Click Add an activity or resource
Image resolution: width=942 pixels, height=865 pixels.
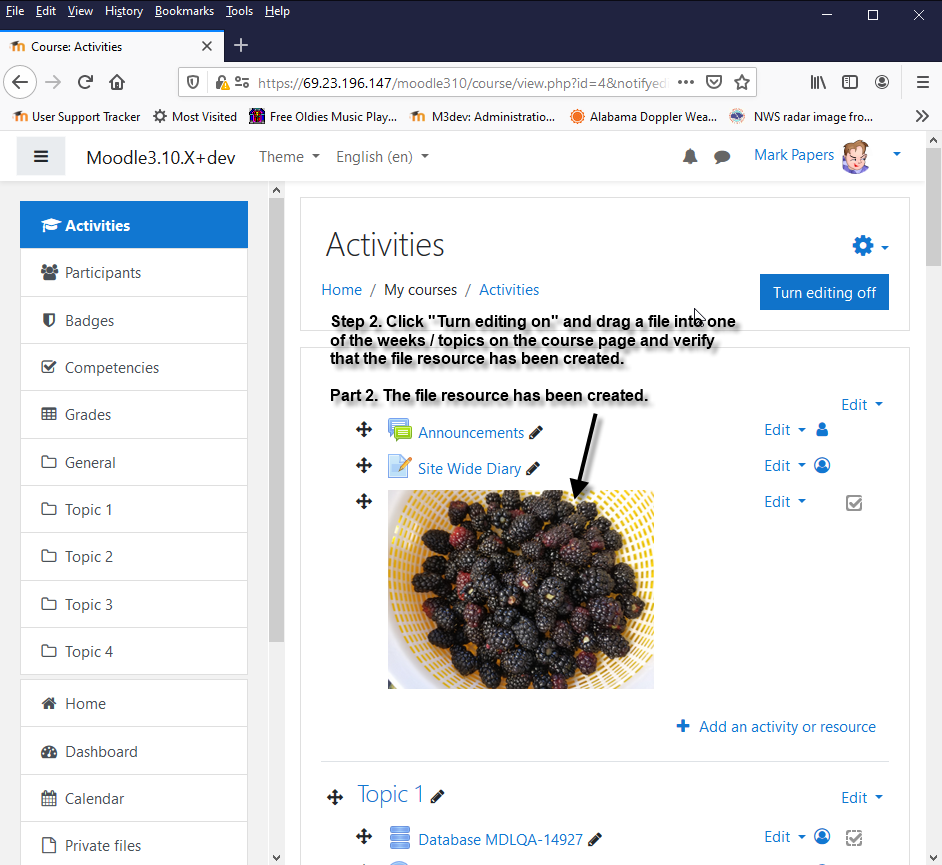[x=776, y=727]
